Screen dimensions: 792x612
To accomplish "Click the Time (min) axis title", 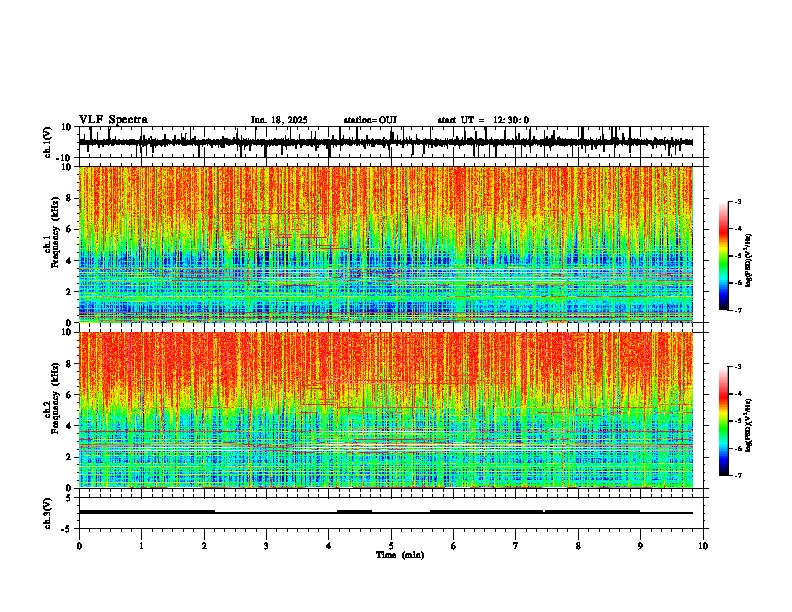I will (400, 555).
